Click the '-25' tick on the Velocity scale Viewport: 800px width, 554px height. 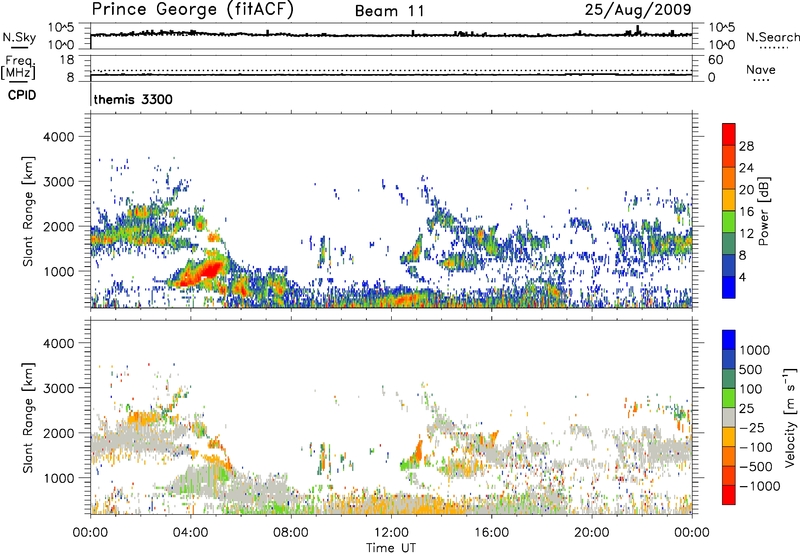tap(755, 427)
